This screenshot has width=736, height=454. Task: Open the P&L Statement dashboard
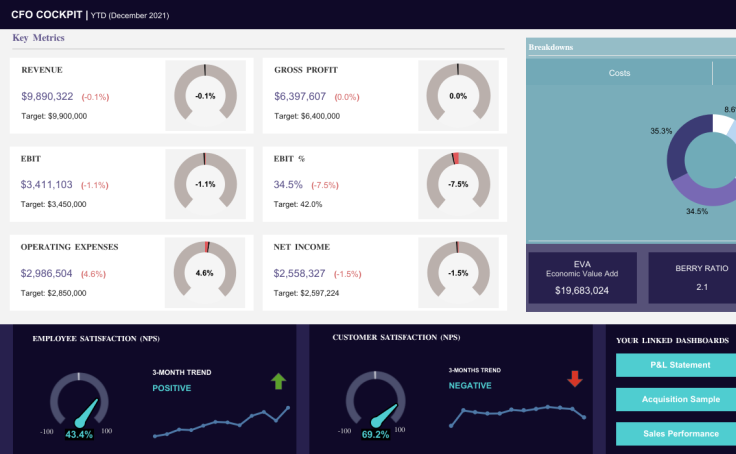pos(675,366)
